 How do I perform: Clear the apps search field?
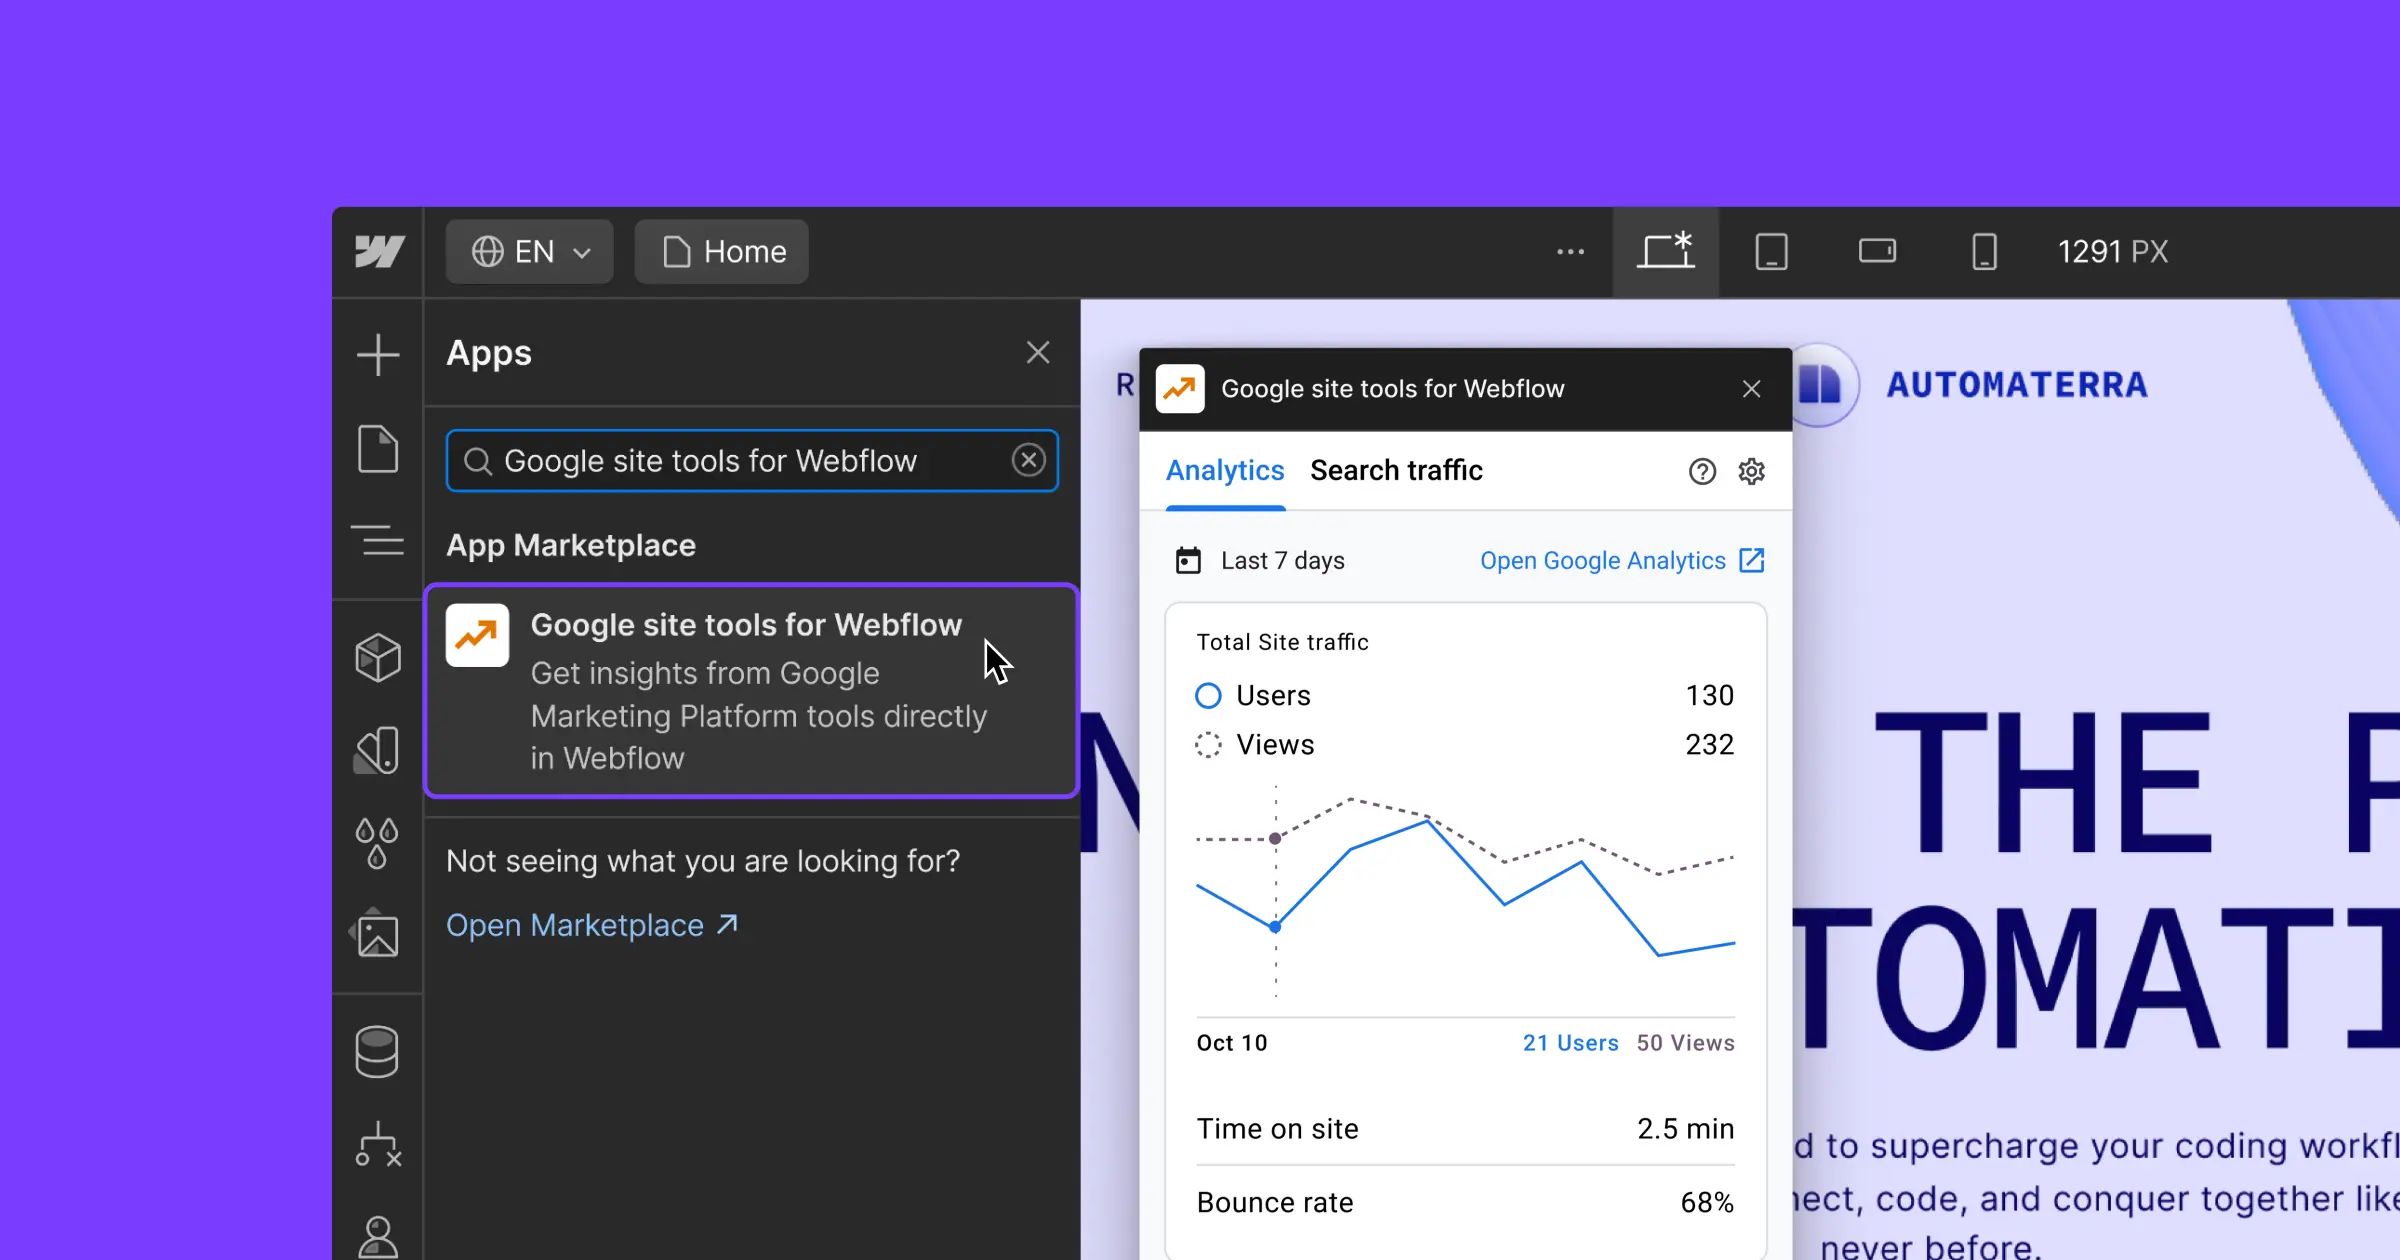pyautogui.click(x=1028, y=460)
